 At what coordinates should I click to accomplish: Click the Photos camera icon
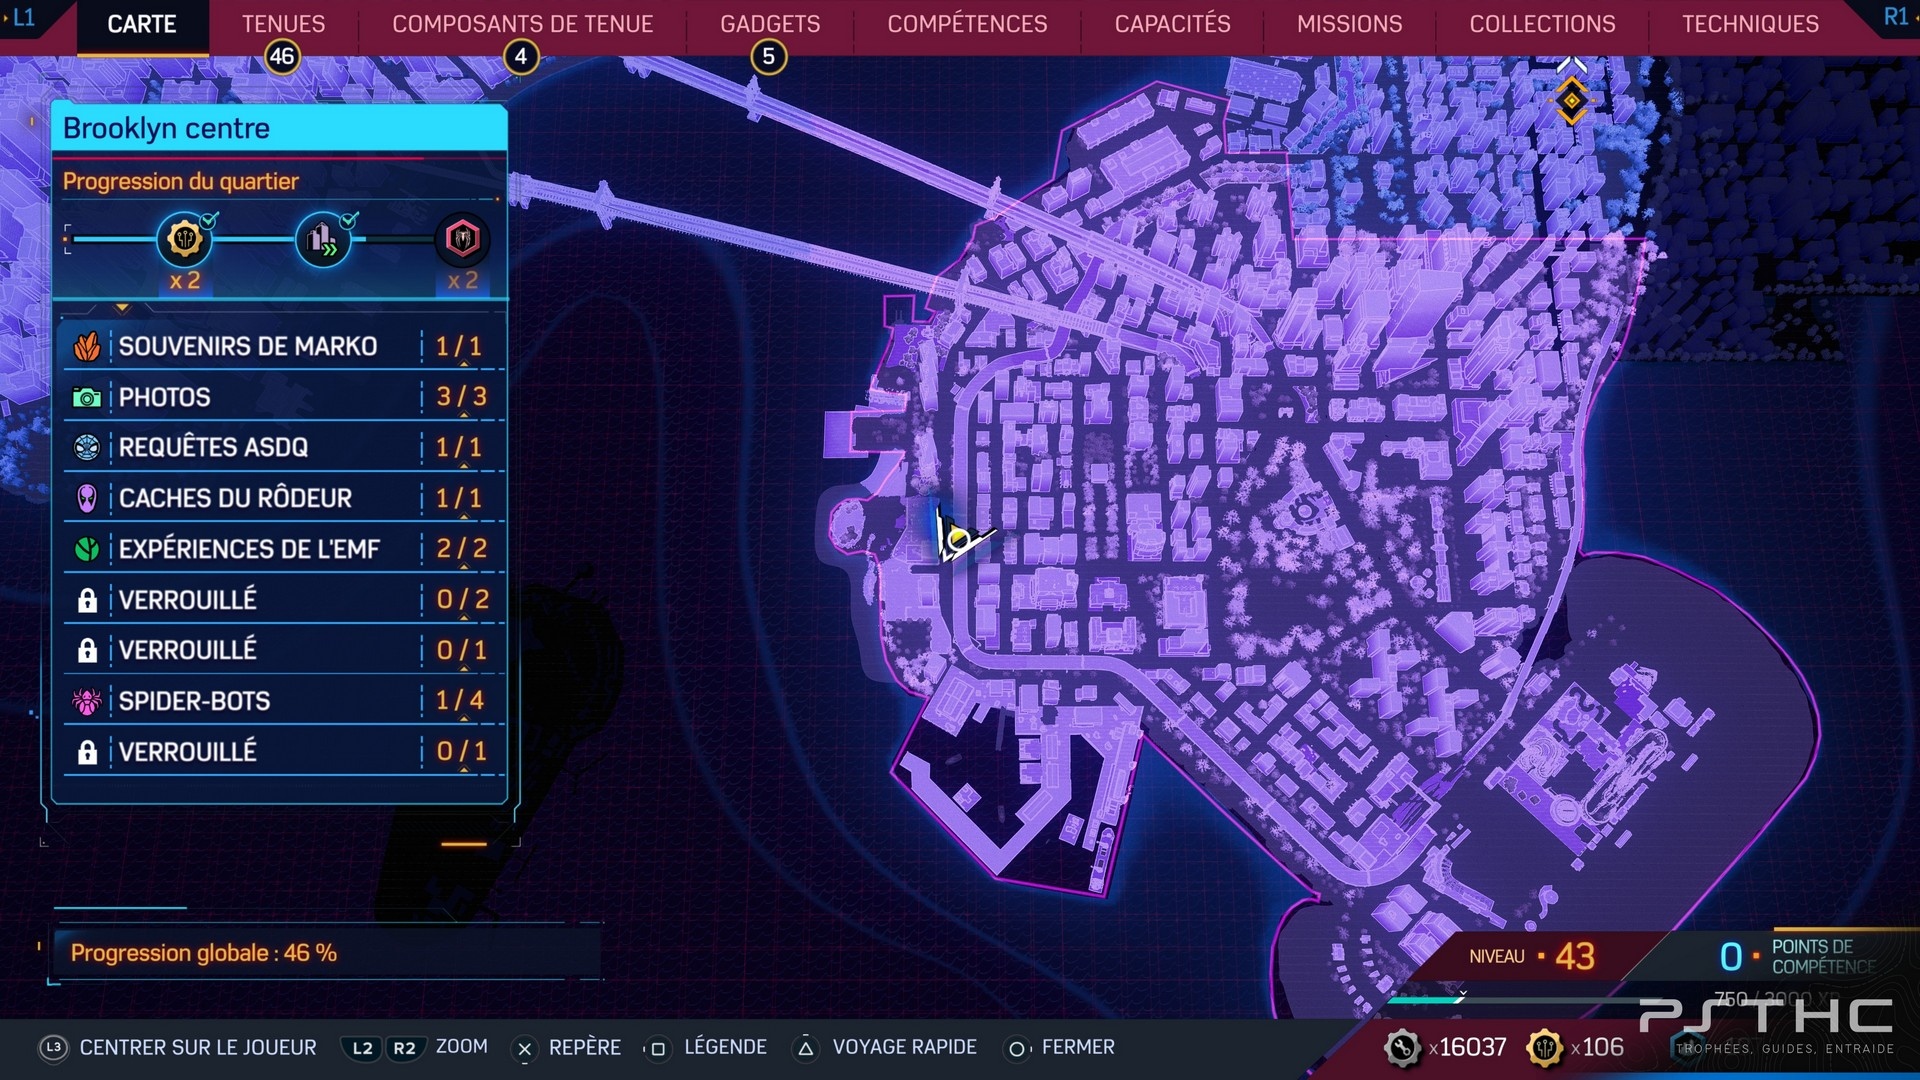[87, 398]
